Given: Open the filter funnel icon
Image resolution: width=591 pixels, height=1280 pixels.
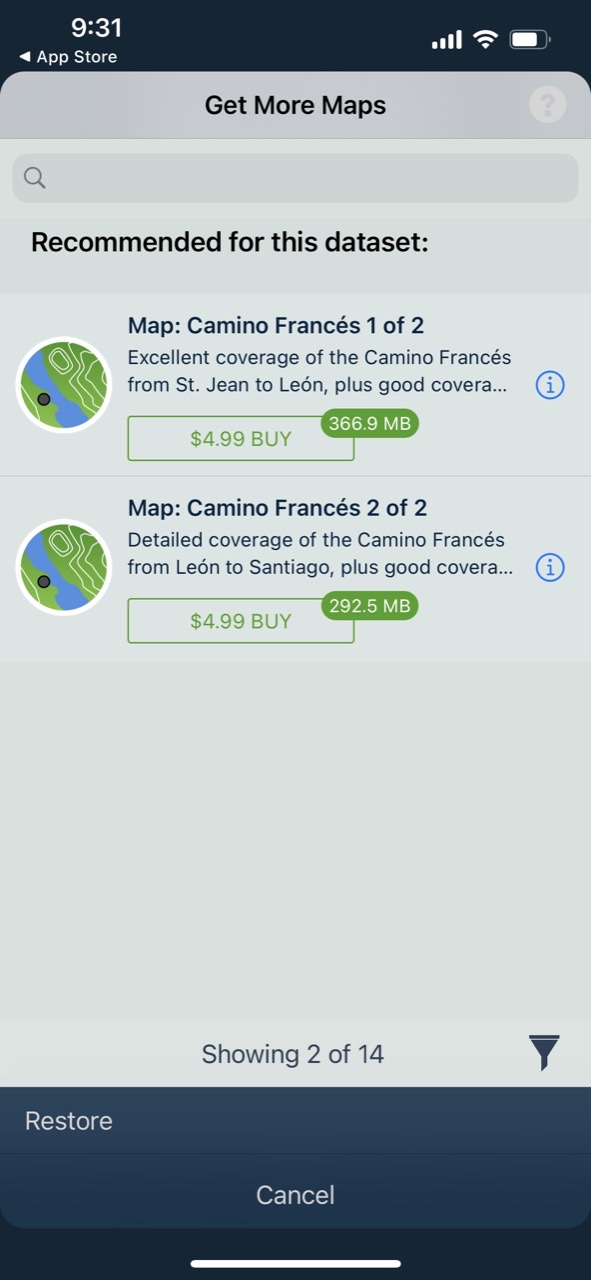Looking at the screenshot, I should [x=544, y=1053].
